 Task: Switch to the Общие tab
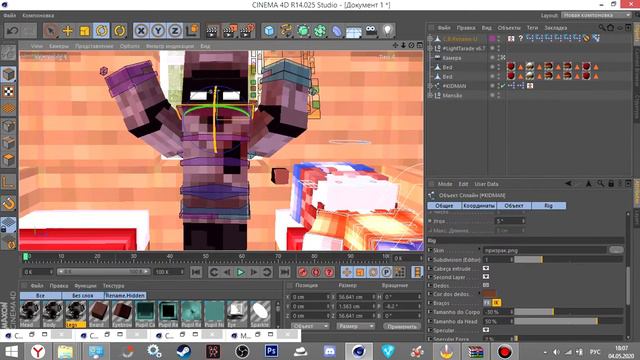pyautogui.click(x=444, y=206)
